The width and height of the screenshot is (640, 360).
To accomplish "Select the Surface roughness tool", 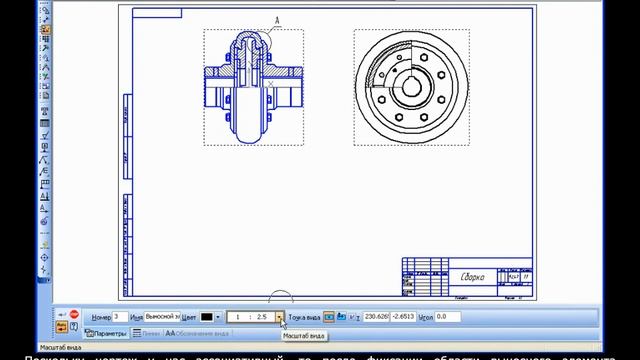I will (x=45, y=135).
